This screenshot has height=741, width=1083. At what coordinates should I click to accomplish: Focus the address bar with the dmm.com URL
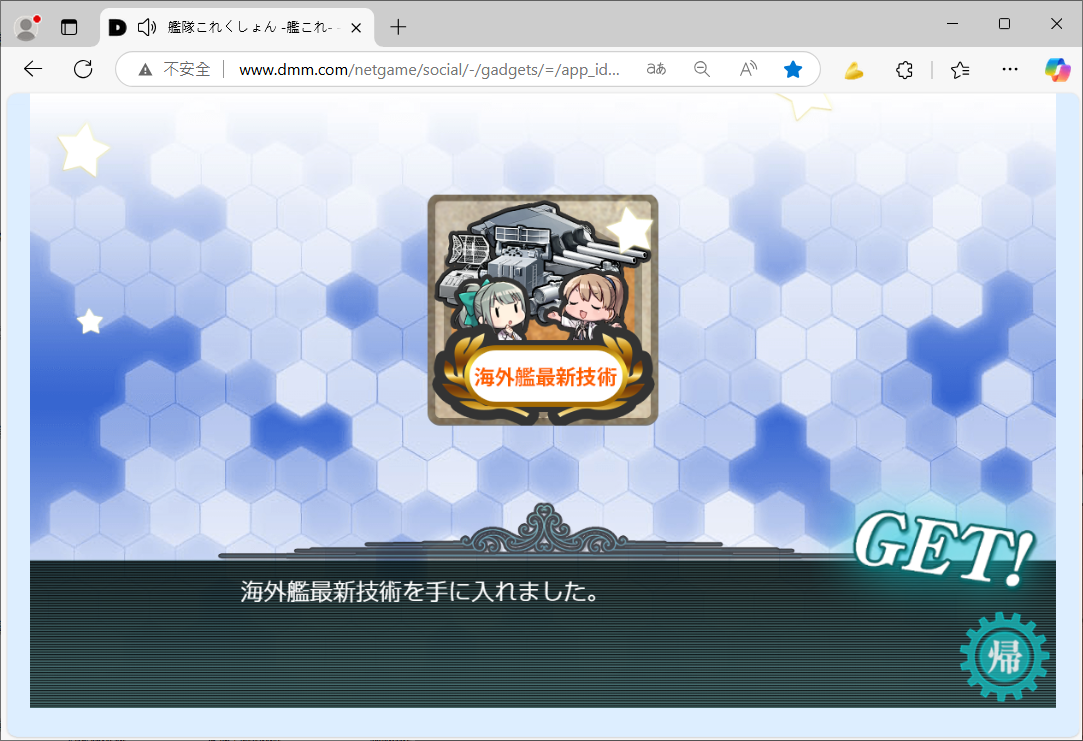click(x=430, y=70)
